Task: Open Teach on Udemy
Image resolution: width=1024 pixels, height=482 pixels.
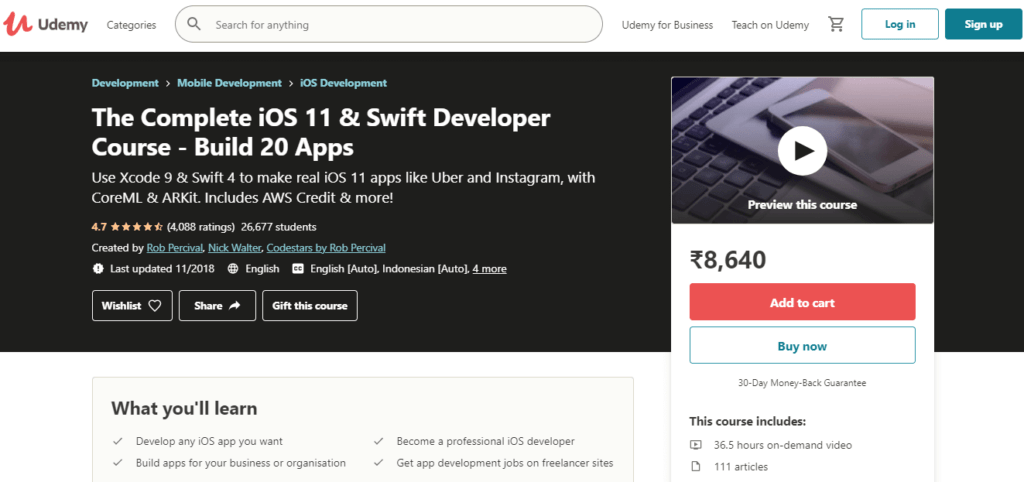Action: point(770,25)
